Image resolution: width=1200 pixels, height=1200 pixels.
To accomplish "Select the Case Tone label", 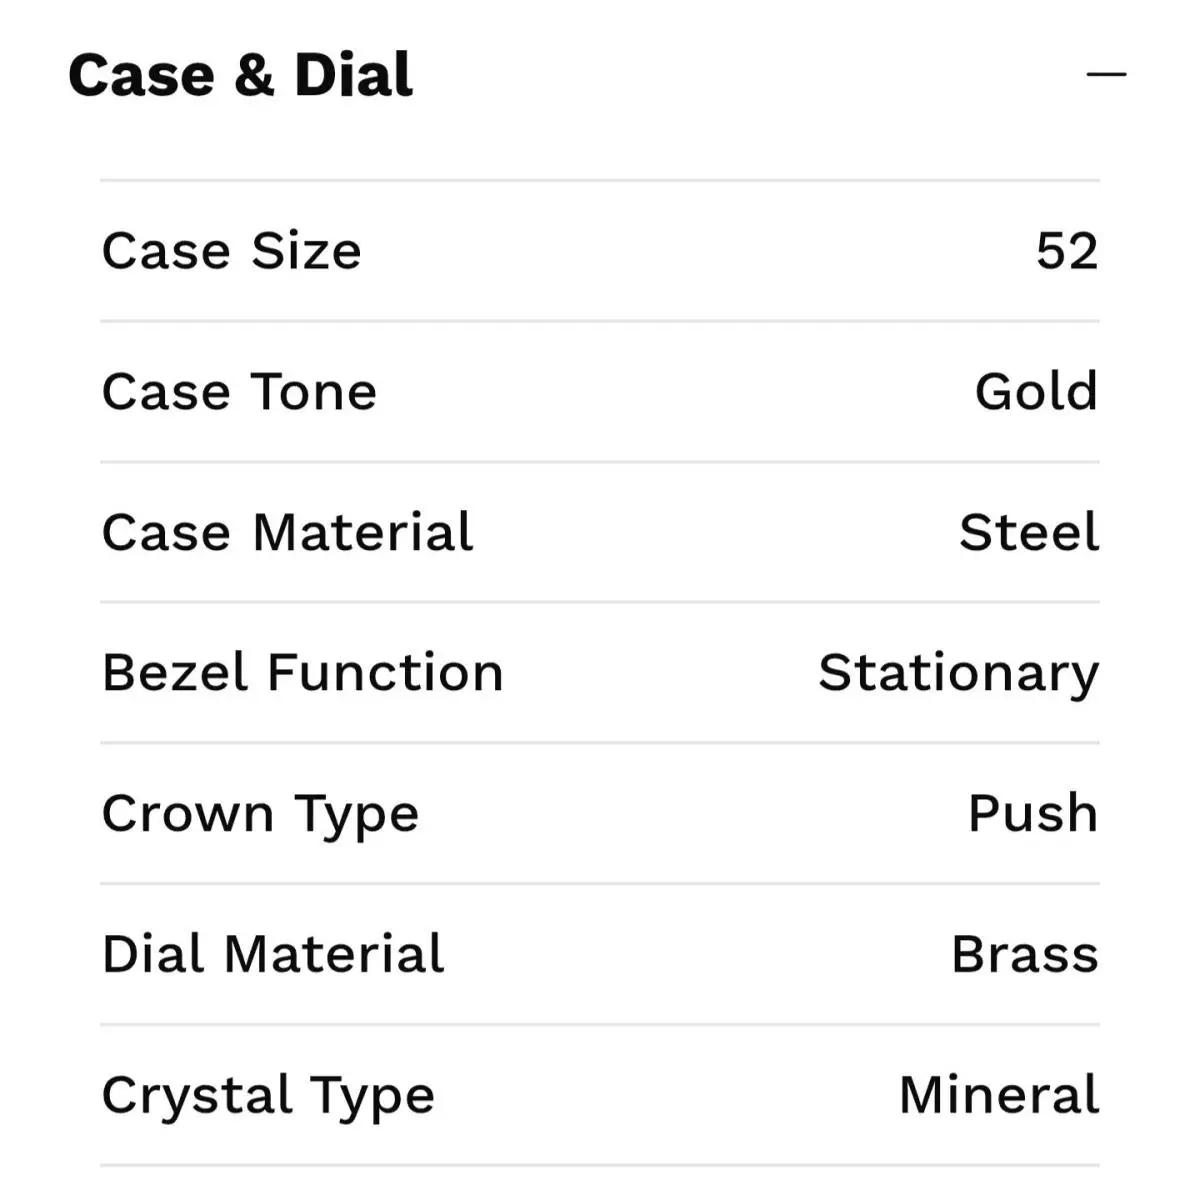I will pyautogui.click(x=239, y=391).
